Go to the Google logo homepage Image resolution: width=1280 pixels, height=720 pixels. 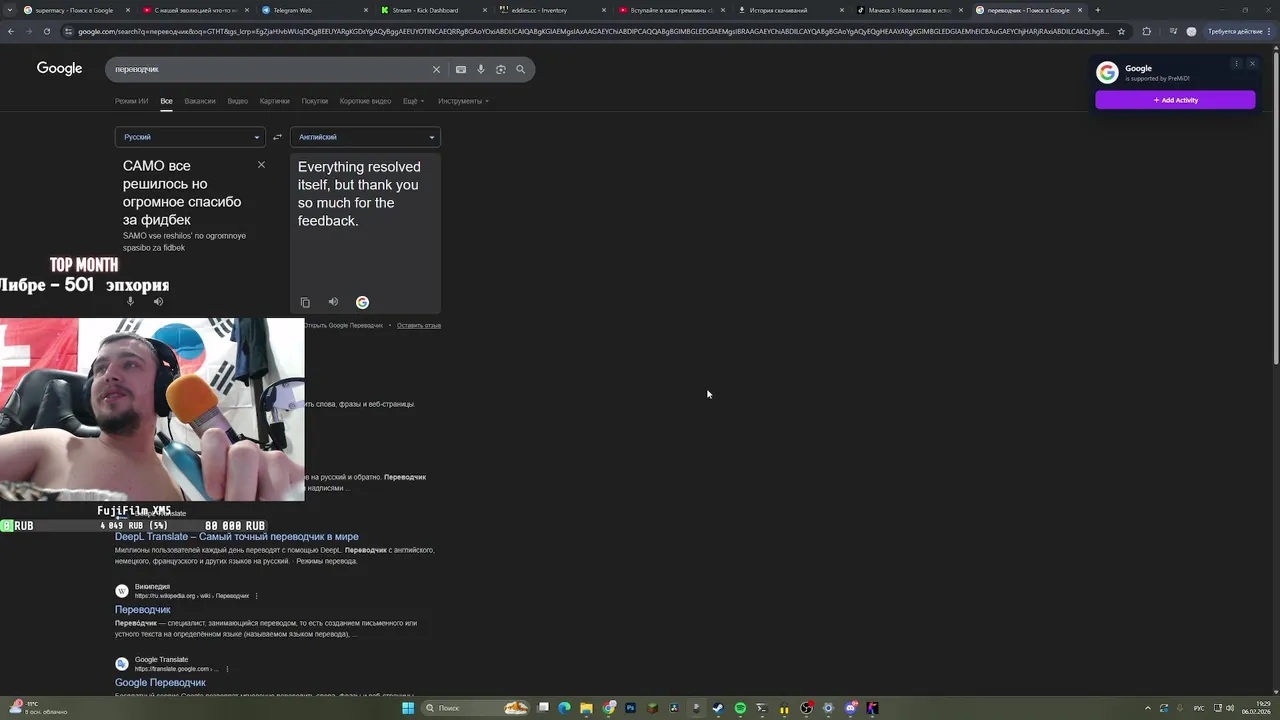[x=59, y=68]
